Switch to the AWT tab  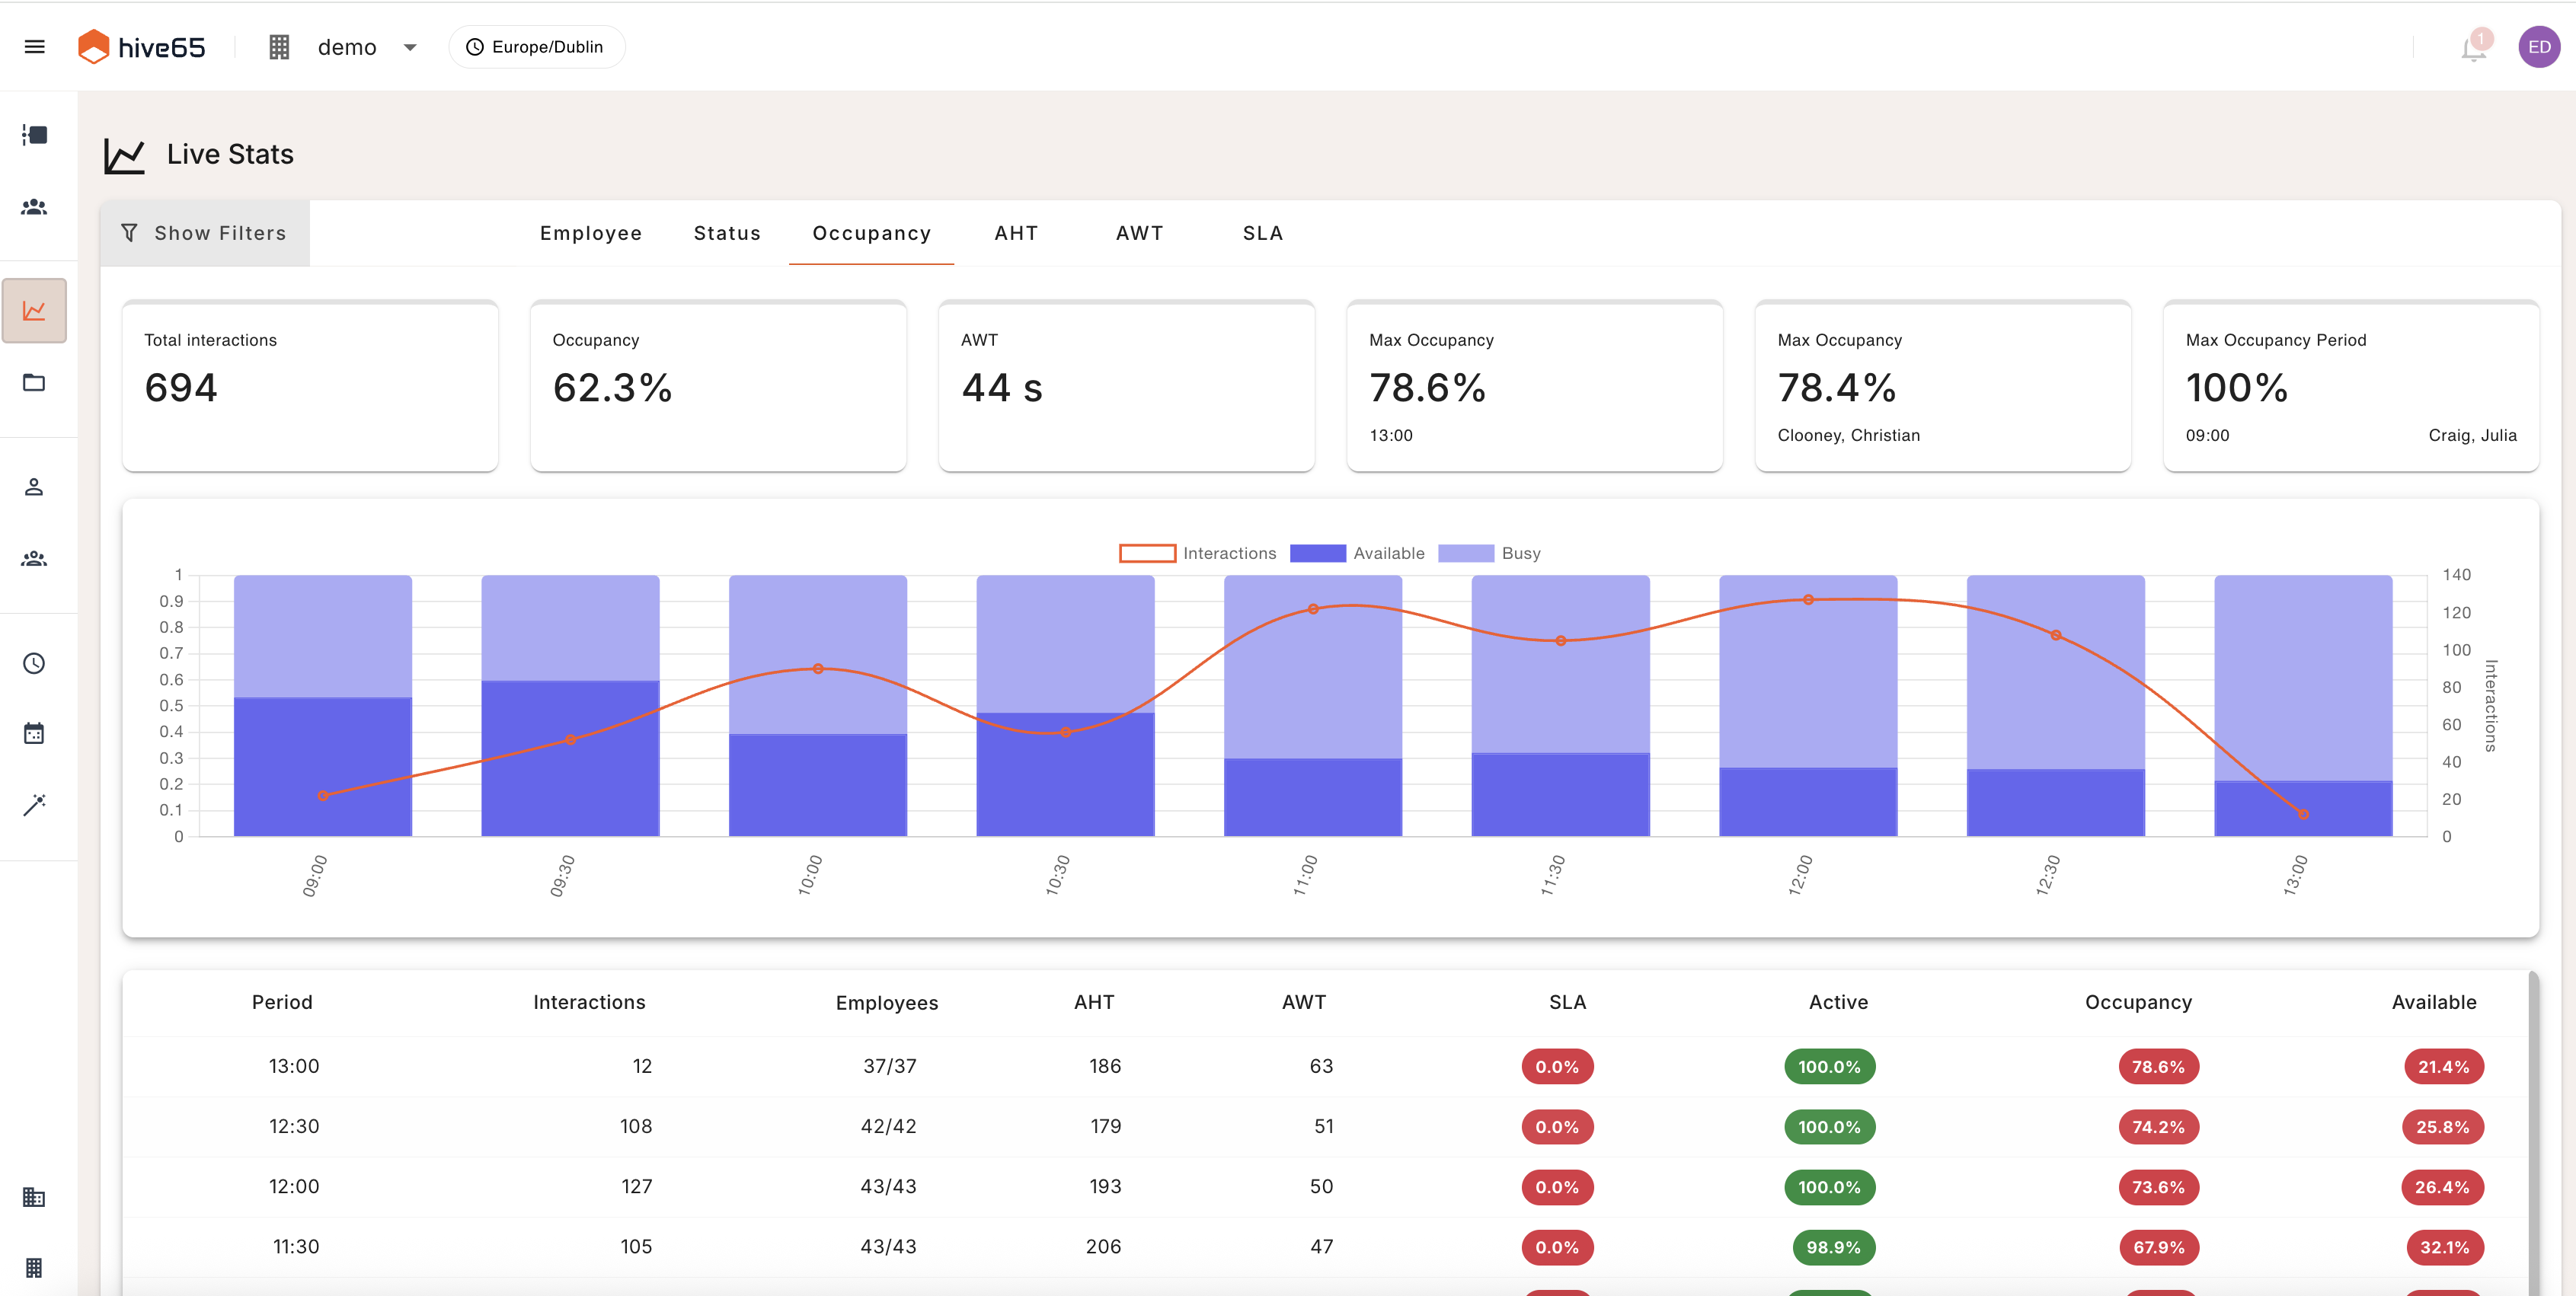(1139, 233)
